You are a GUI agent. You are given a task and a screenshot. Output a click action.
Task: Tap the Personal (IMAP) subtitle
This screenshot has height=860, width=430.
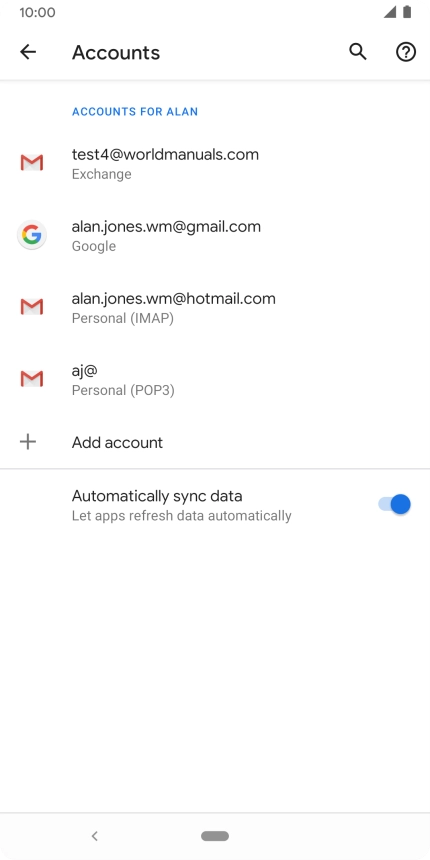tap(123, 318)
